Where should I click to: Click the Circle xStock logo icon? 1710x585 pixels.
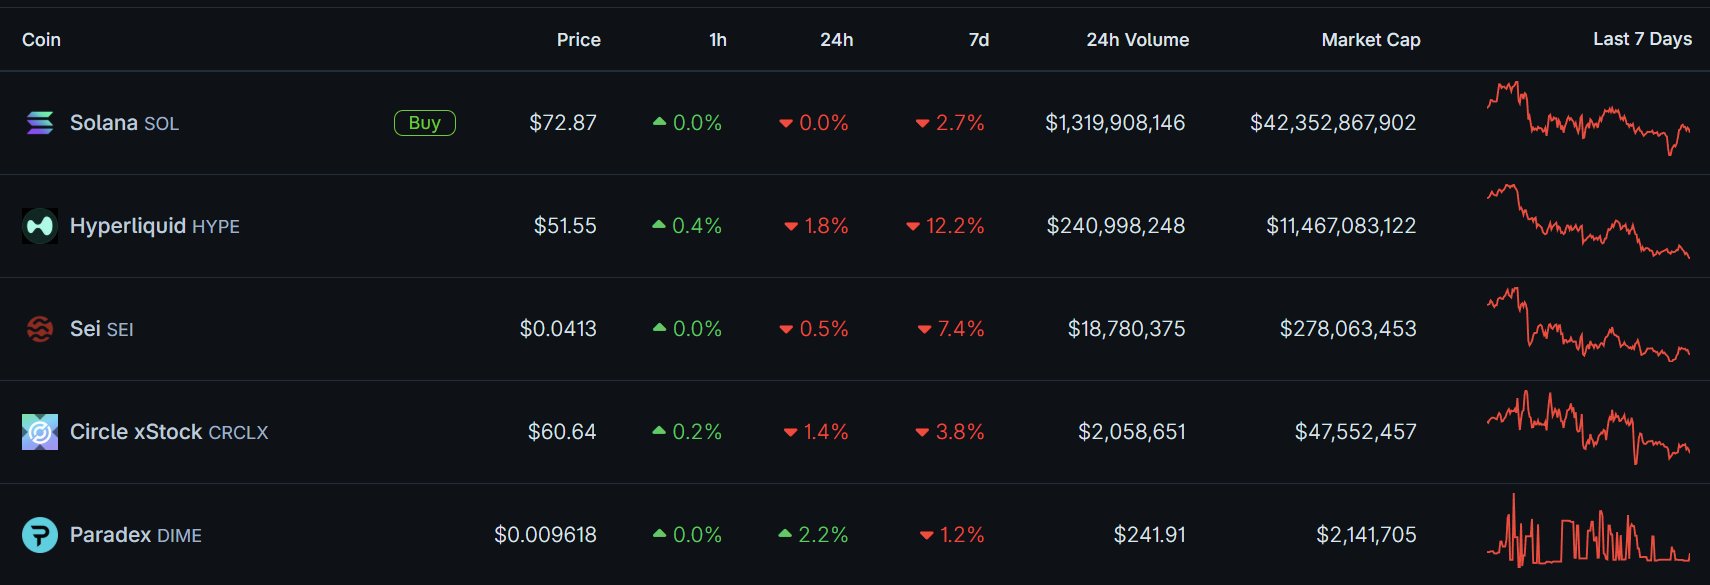(x=40, y=432)
